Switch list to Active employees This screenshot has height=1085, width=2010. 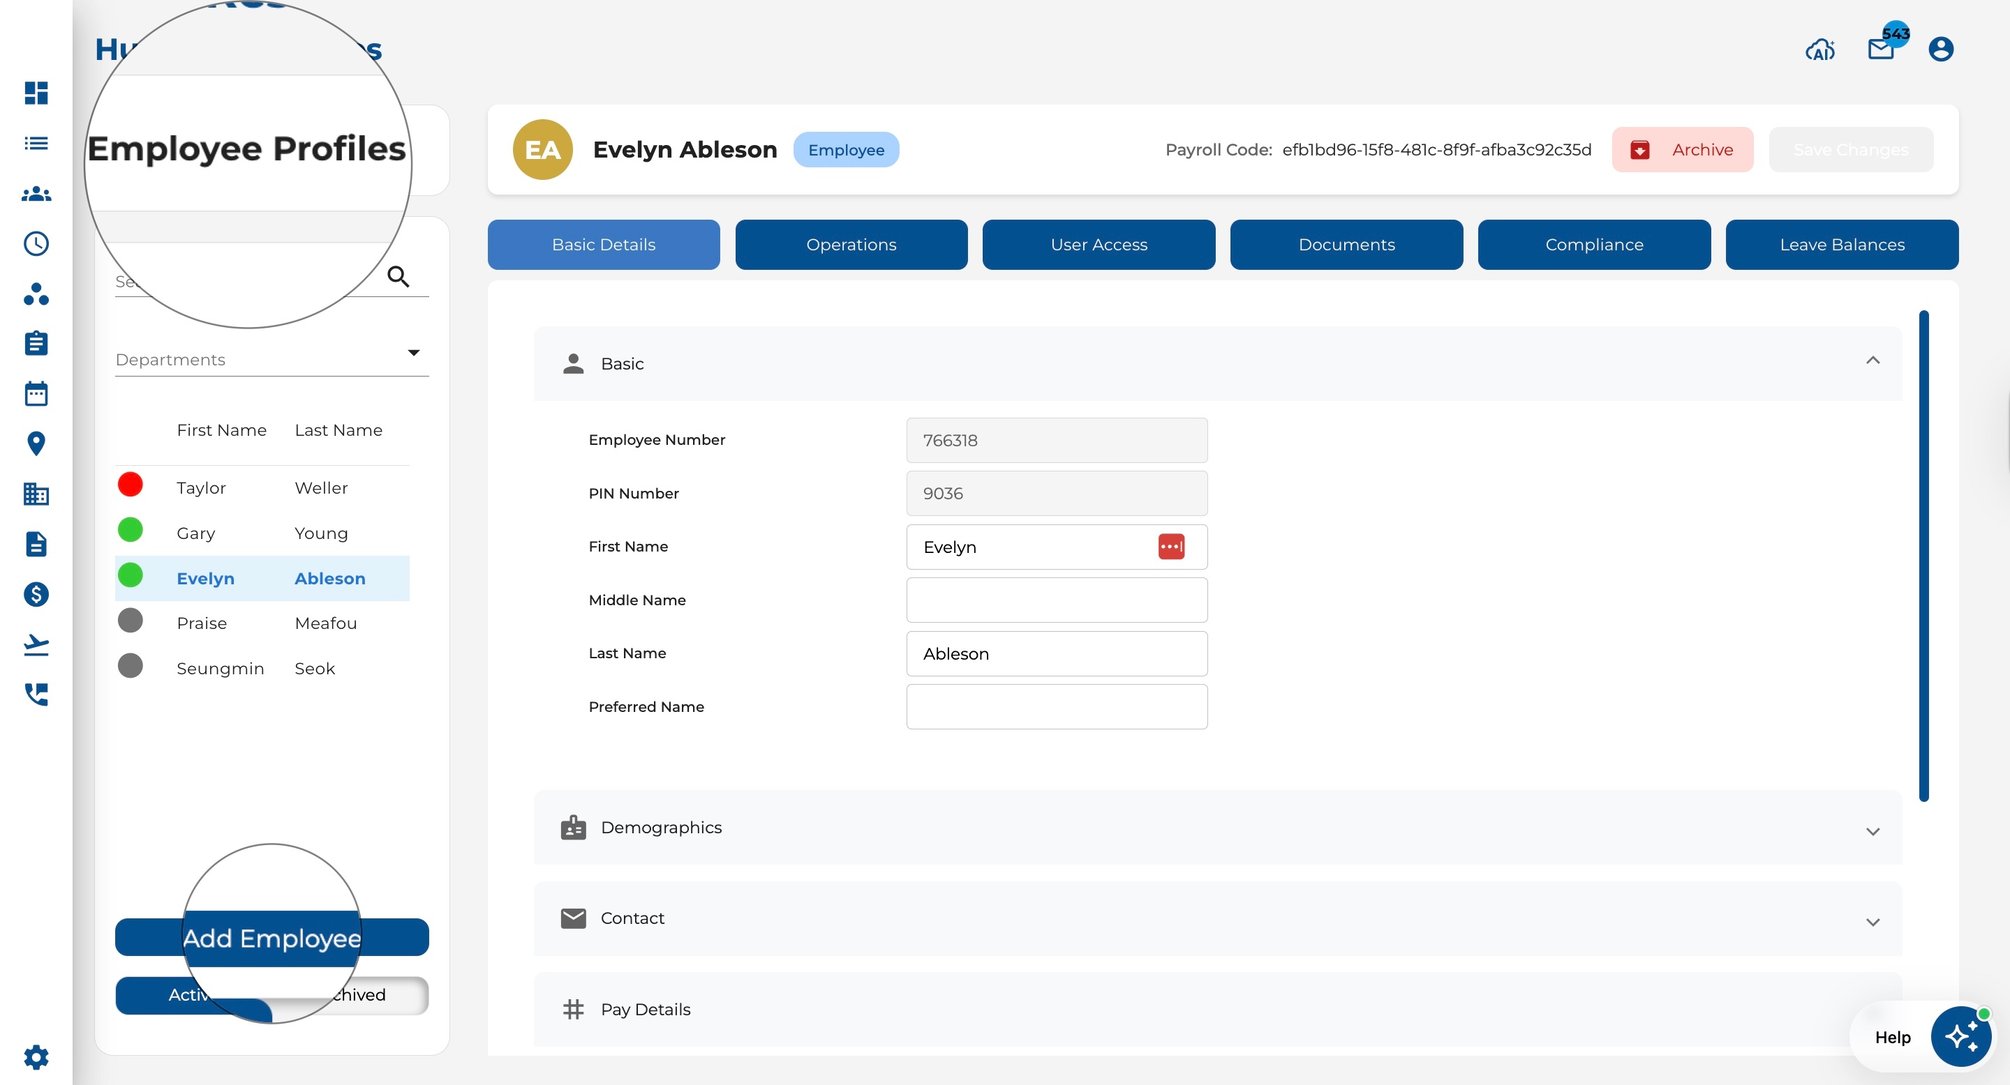(x=193, y=995)
